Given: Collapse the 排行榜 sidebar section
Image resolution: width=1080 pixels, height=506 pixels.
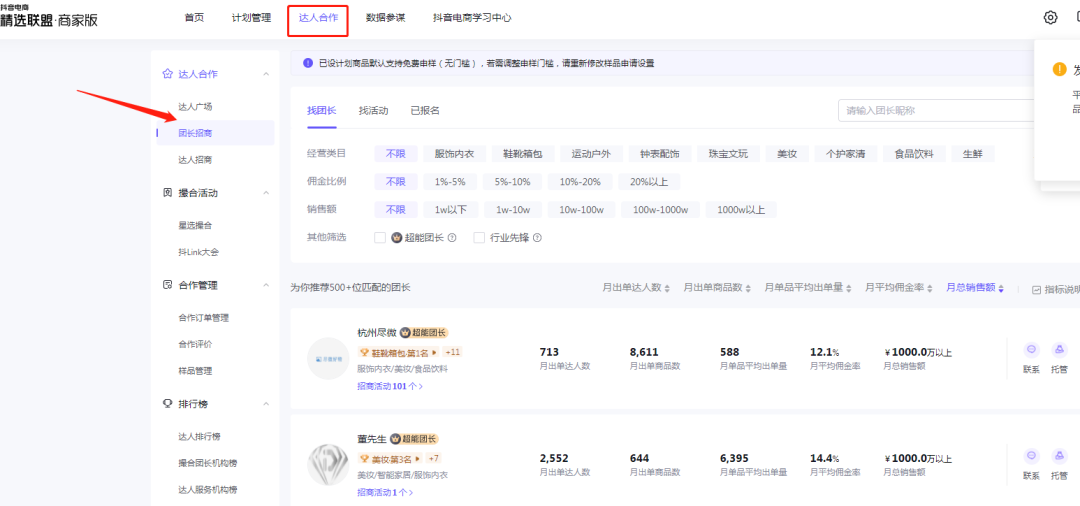Looking at the screenshot, I should [265, 404].
